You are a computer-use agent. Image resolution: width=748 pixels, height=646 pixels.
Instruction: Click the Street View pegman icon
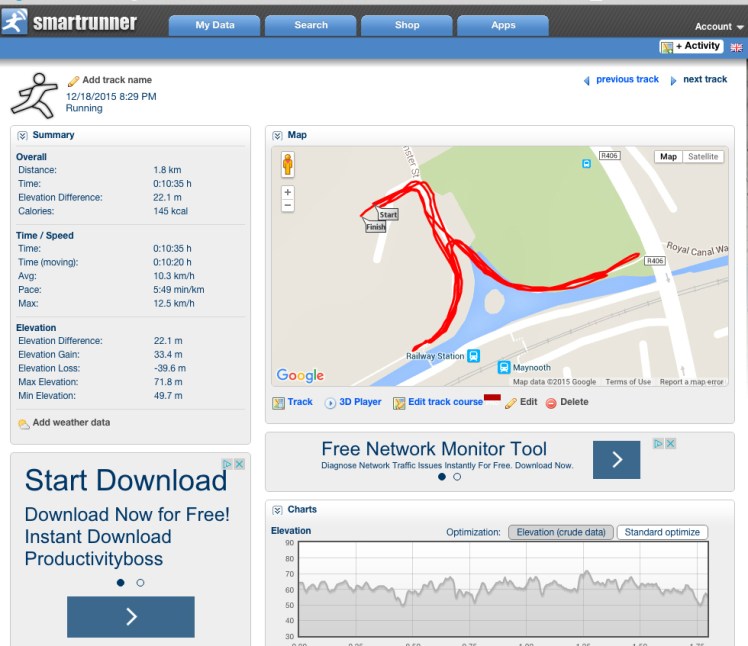coord(288,165)
